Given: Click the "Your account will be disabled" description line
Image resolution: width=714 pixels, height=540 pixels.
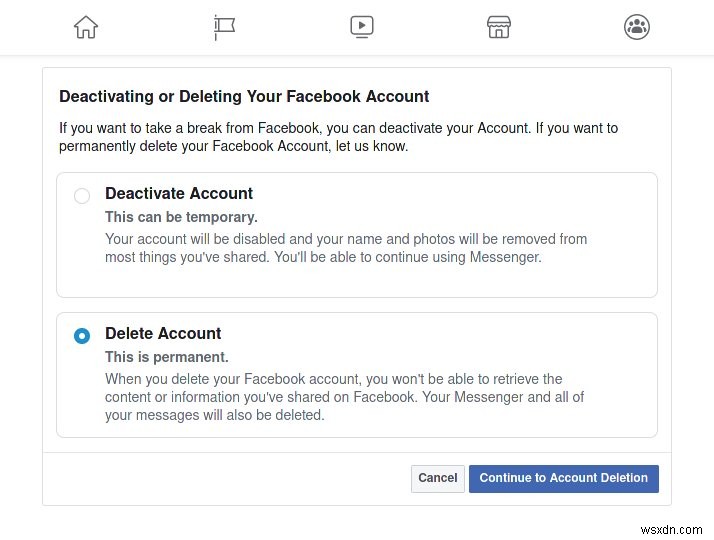Looking at the screenshot, I should 346,239.
